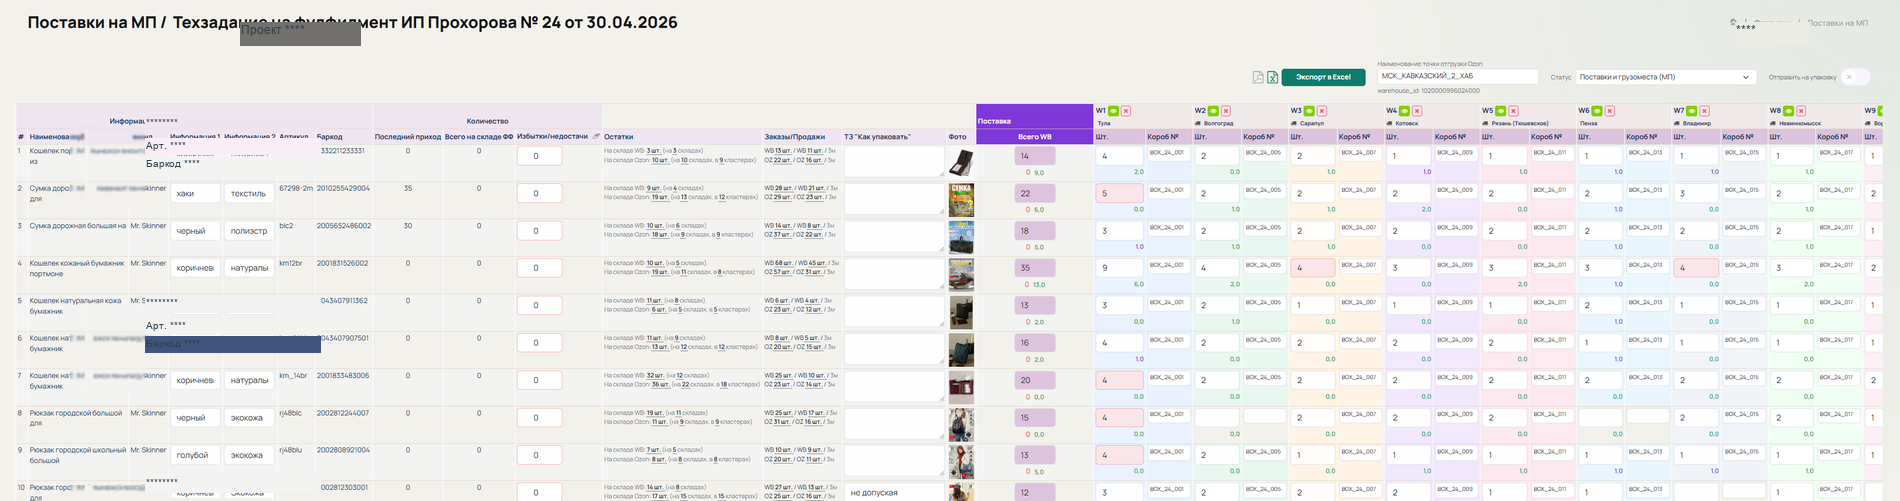This screenshot has width=1900, height=501.
Task: Click W1 quantity field in row 4
Action: click(x=1119, y=268)
